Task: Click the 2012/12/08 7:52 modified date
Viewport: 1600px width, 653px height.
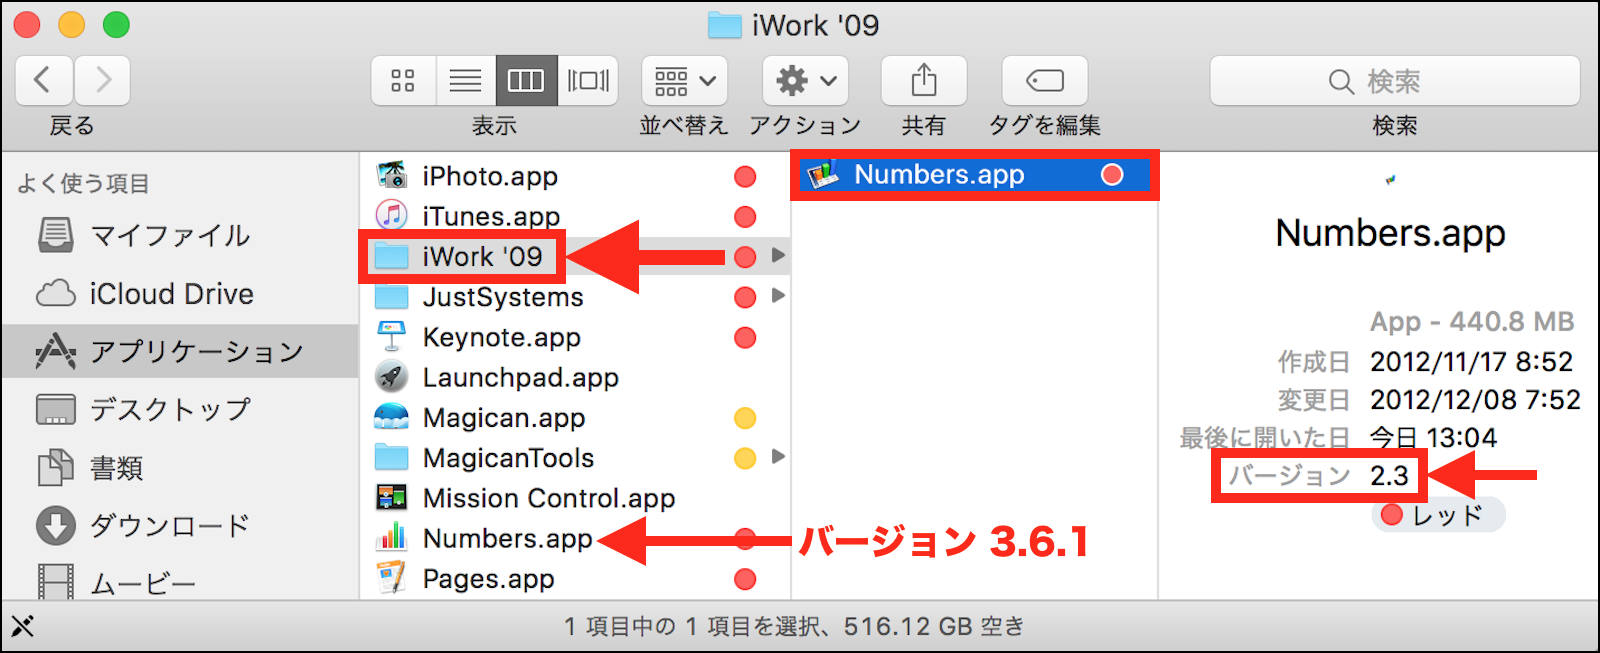Action: 1475,400
